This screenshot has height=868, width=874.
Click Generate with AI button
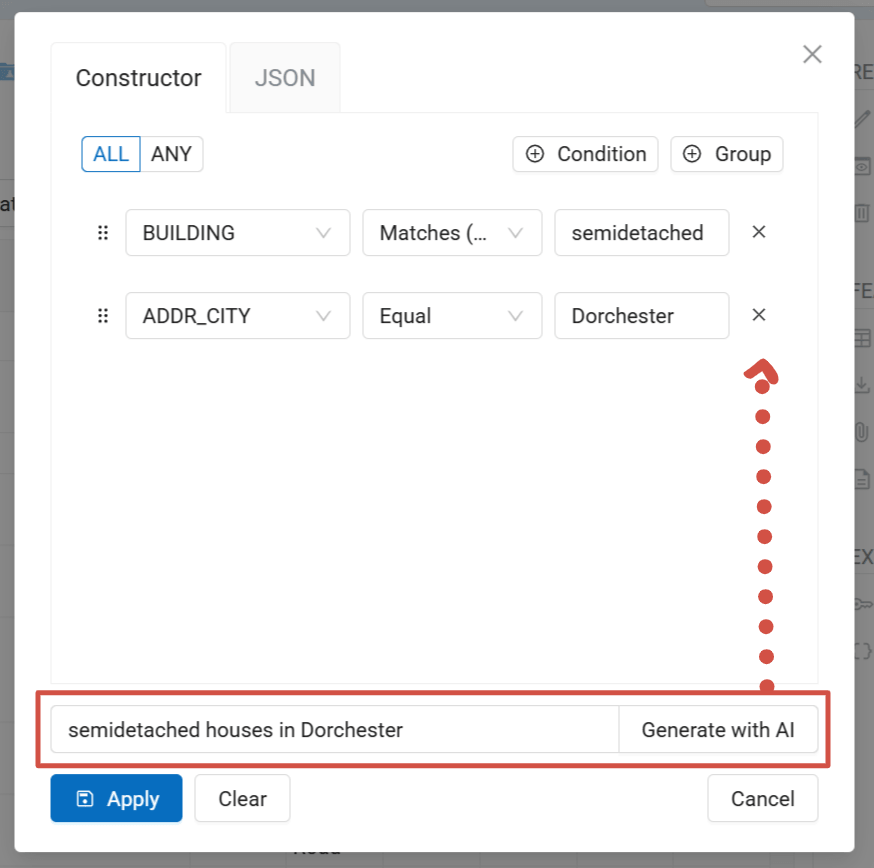pos(718,729)
